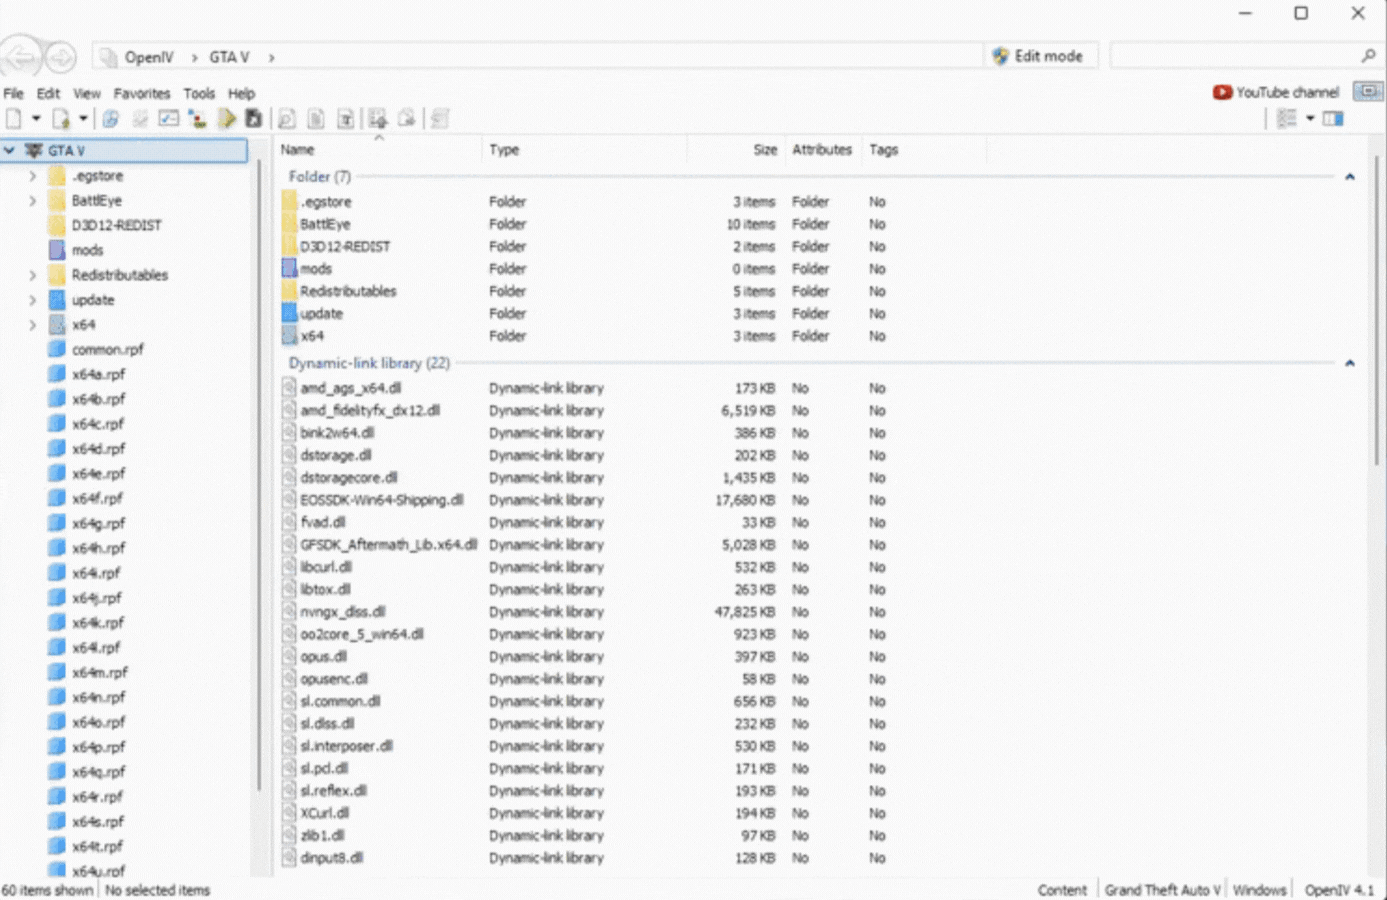Image resolution: width=1387 pixels, height=900 pixels.
Task: Click the .egstore folder icon in the file list
Action: (289, 201)
